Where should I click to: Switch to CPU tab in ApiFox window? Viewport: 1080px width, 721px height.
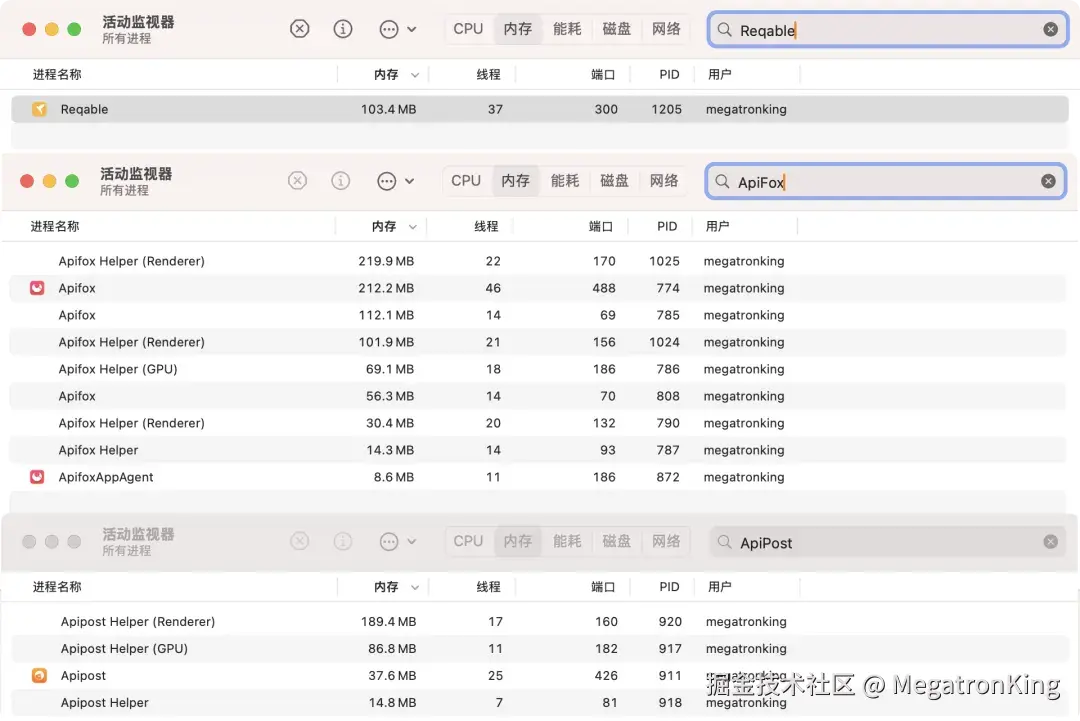(466, 180)
